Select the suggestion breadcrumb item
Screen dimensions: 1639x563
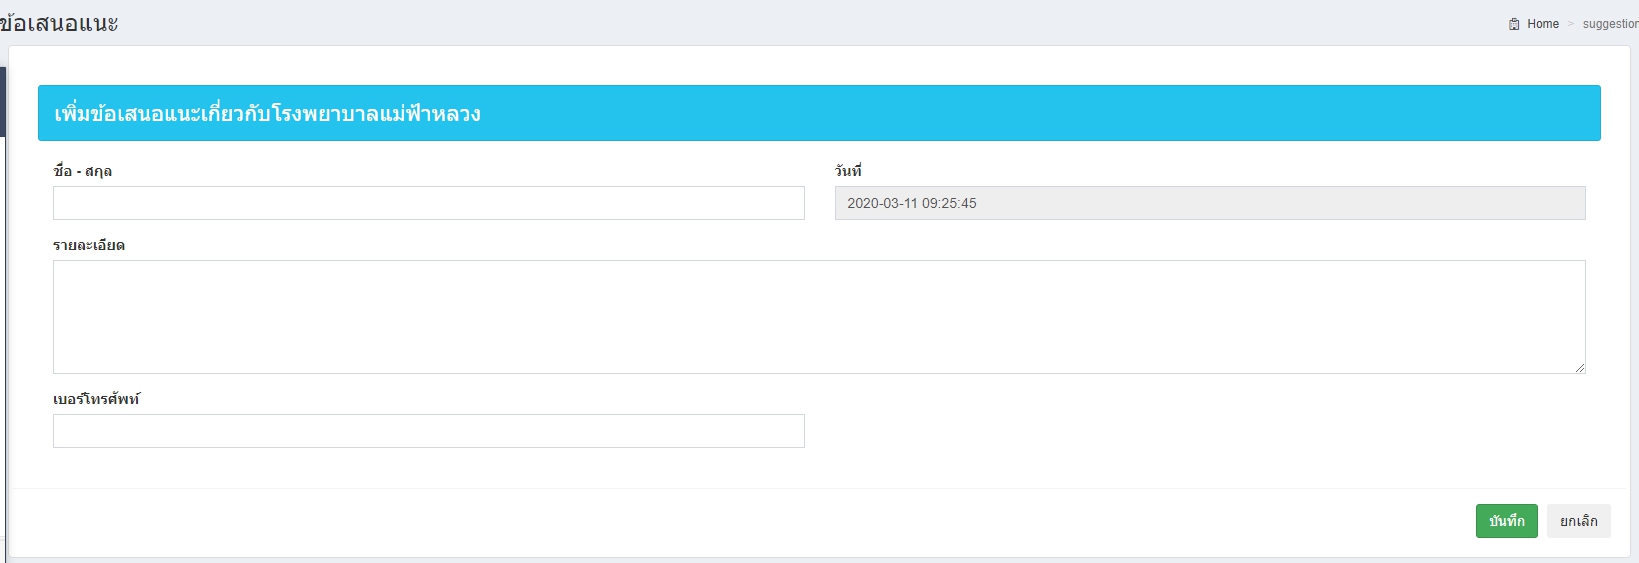point(1610,24)
